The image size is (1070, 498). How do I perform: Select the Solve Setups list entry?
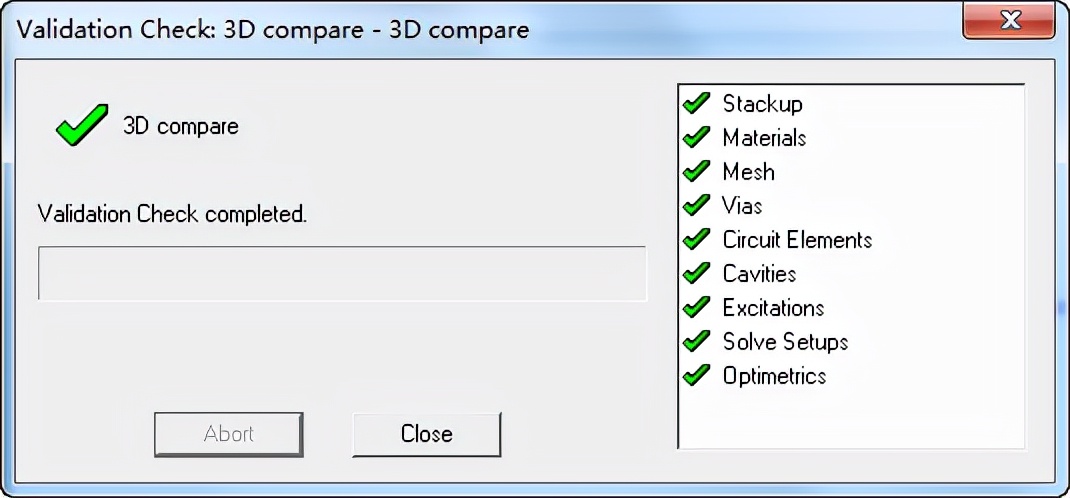(785, 341)
